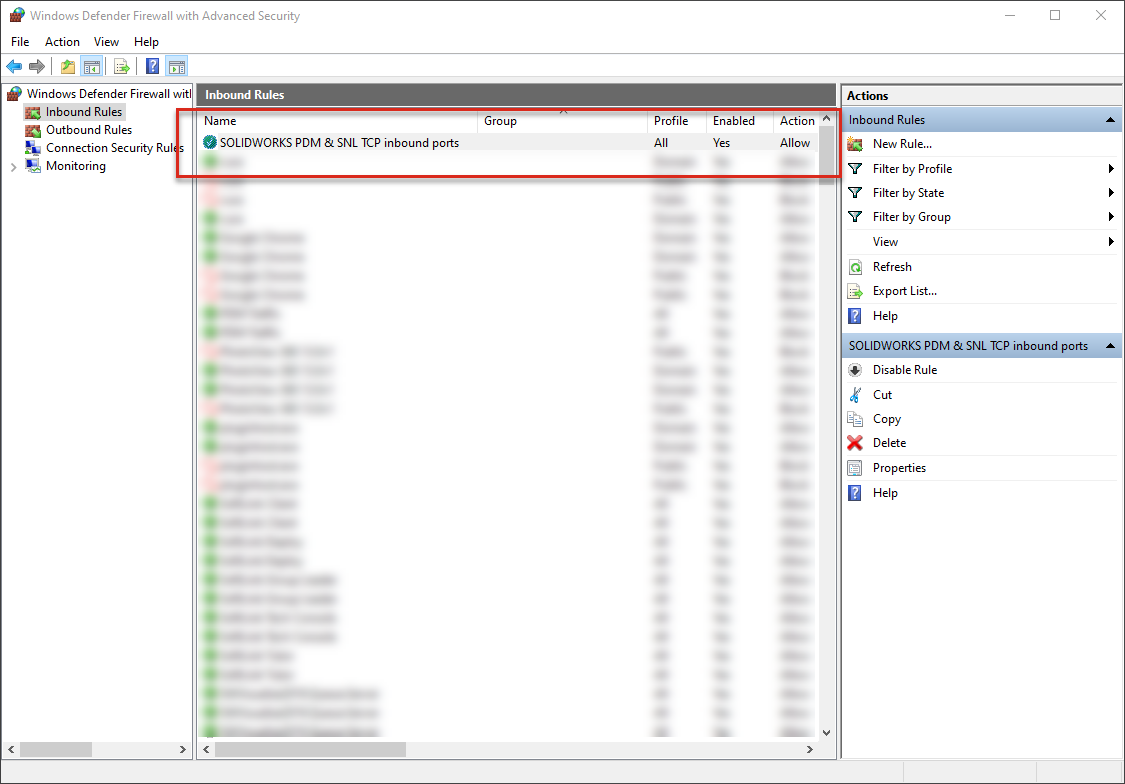1125x784 pixels.
Task: Click the rules list scroll-left arrow
Action: [207, 750]
